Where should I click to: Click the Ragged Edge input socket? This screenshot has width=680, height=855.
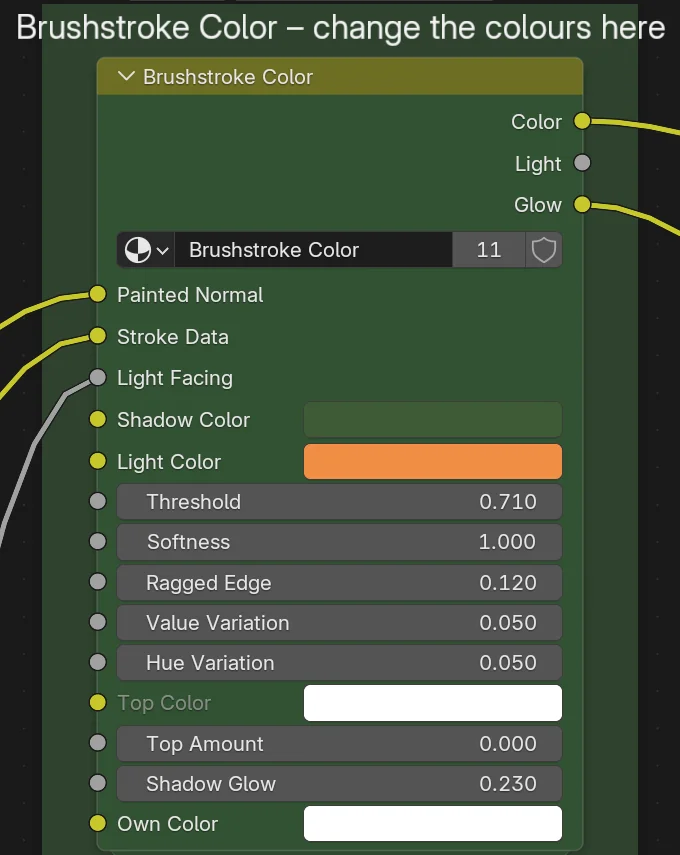98,582
